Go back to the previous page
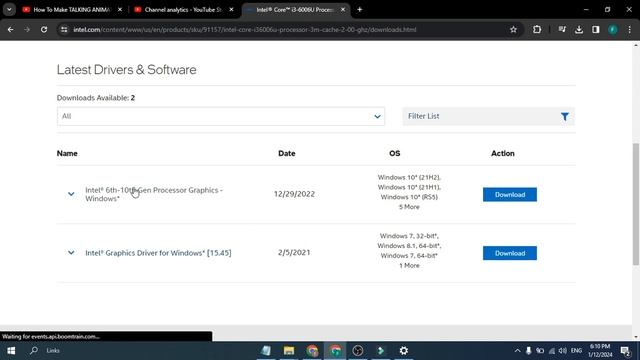The image size is (640, 360). 11,29
